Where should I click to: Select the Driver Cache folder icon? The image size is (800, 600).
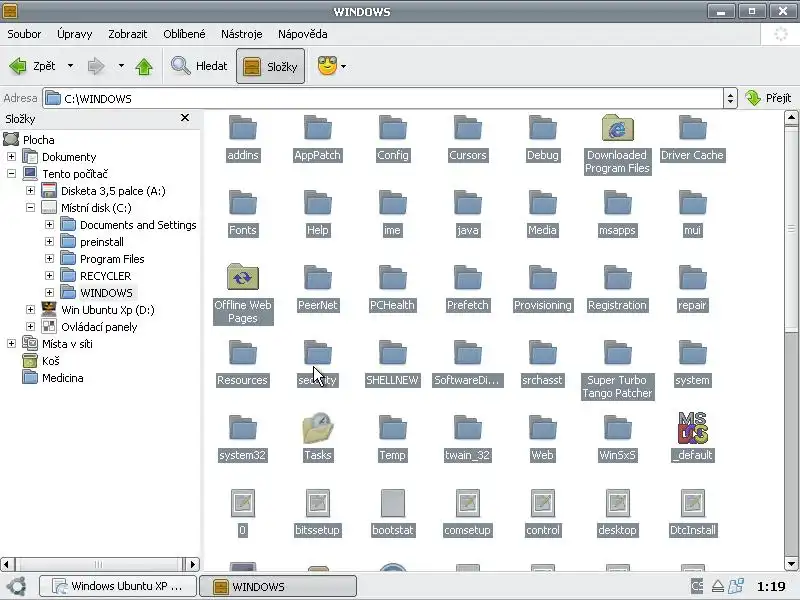coord(692,128)
